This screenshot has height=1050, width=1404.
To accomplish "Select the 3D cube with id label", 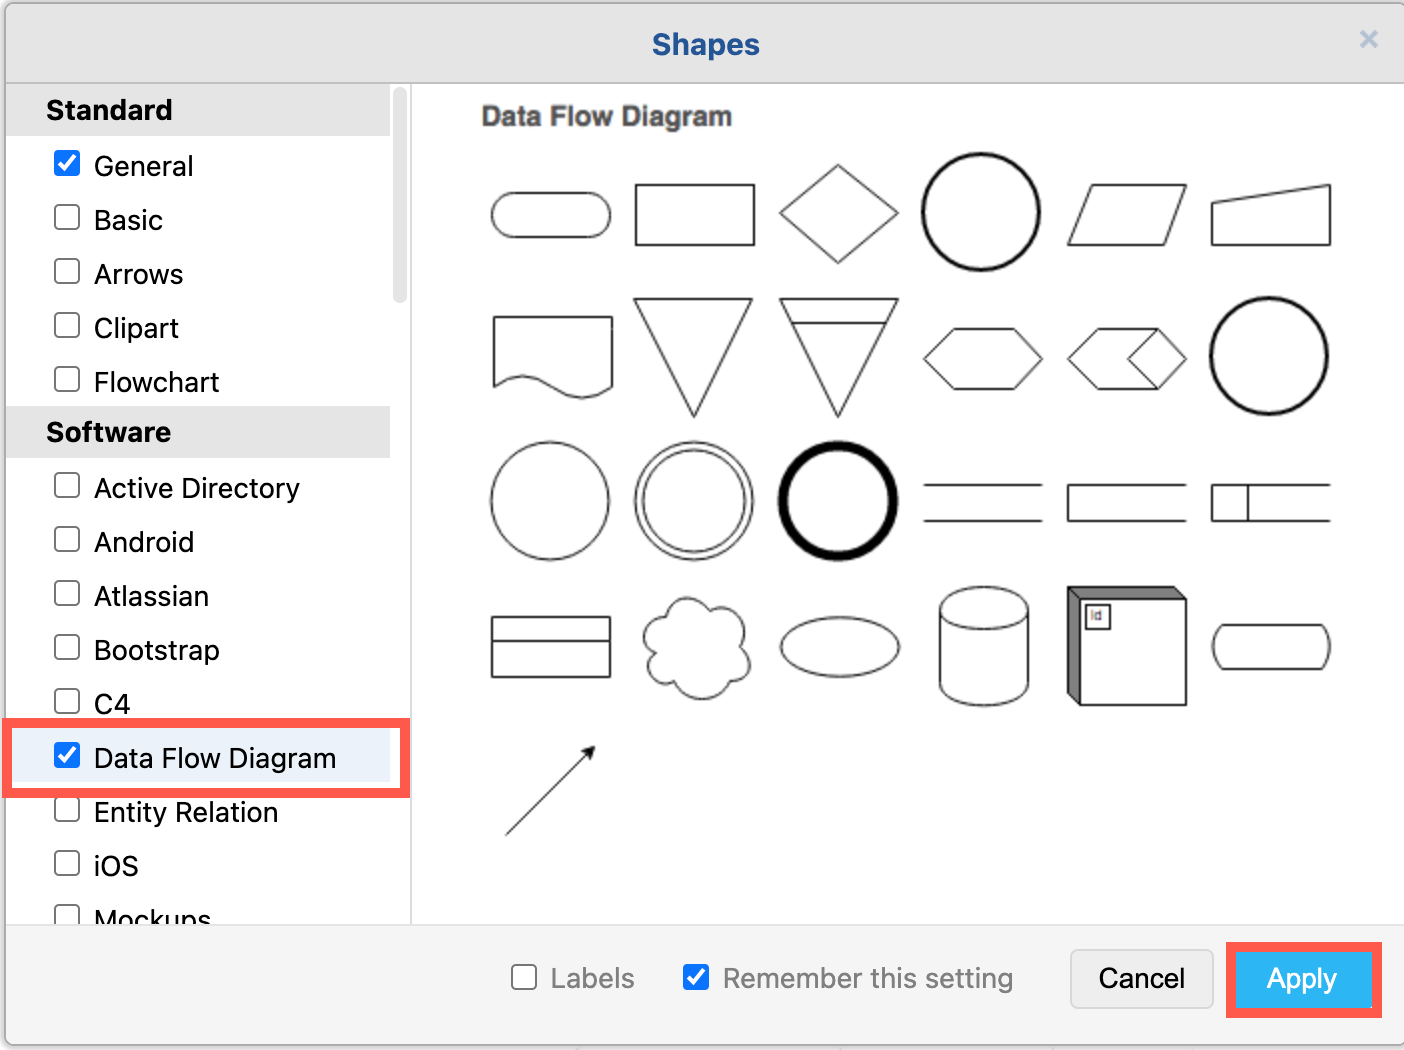I will [1125, 646].
